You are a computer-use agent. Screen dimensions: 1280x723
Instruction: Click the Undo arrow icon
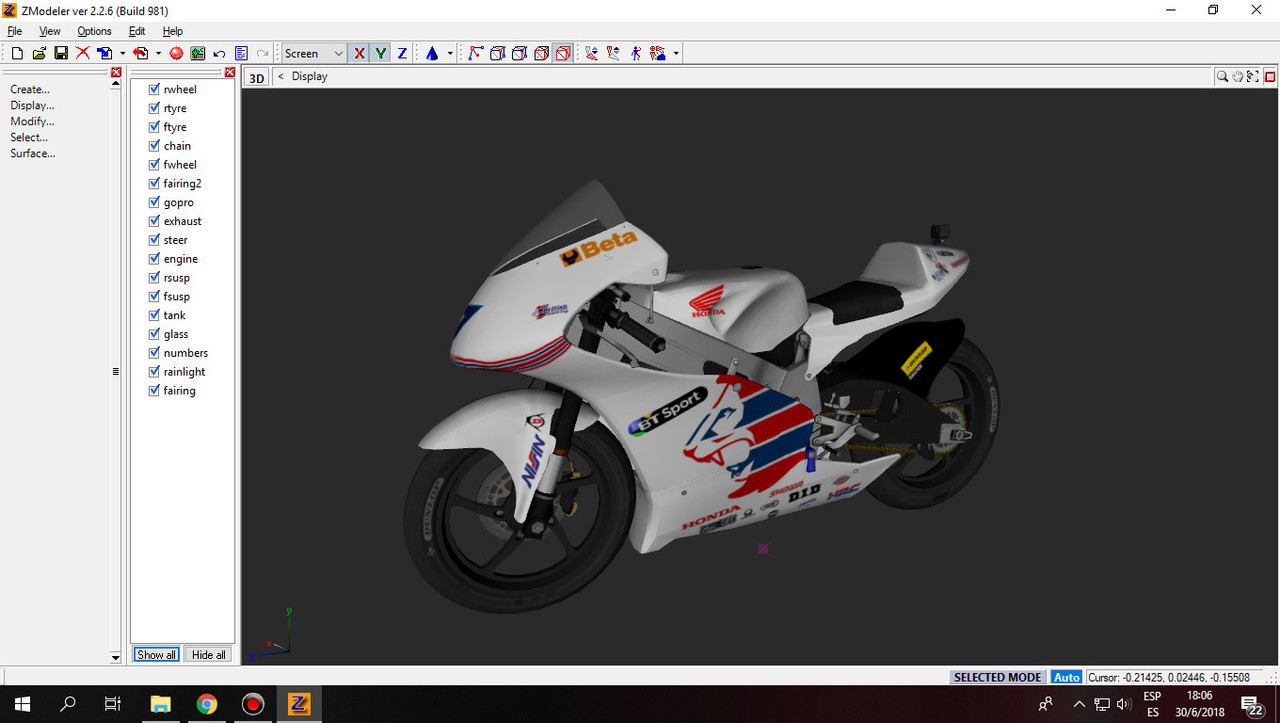coord(220,53)
